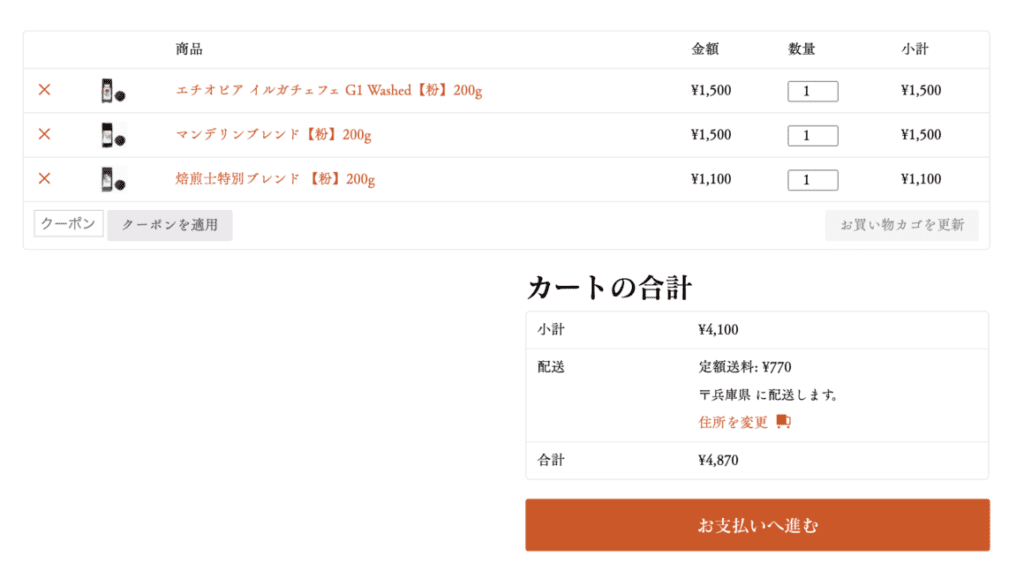Click the マンデリンブレンド product thumbnail
The height and width of the screenshot is (586, 1024).
(x=112, y=135)
